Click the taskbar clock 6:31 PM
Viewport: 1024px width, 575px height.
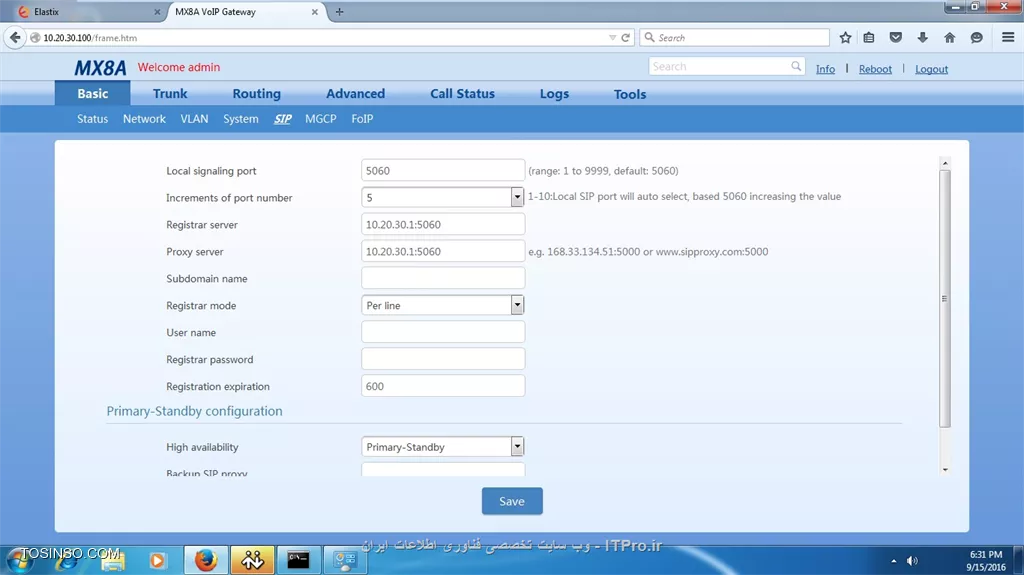point(985,554)
